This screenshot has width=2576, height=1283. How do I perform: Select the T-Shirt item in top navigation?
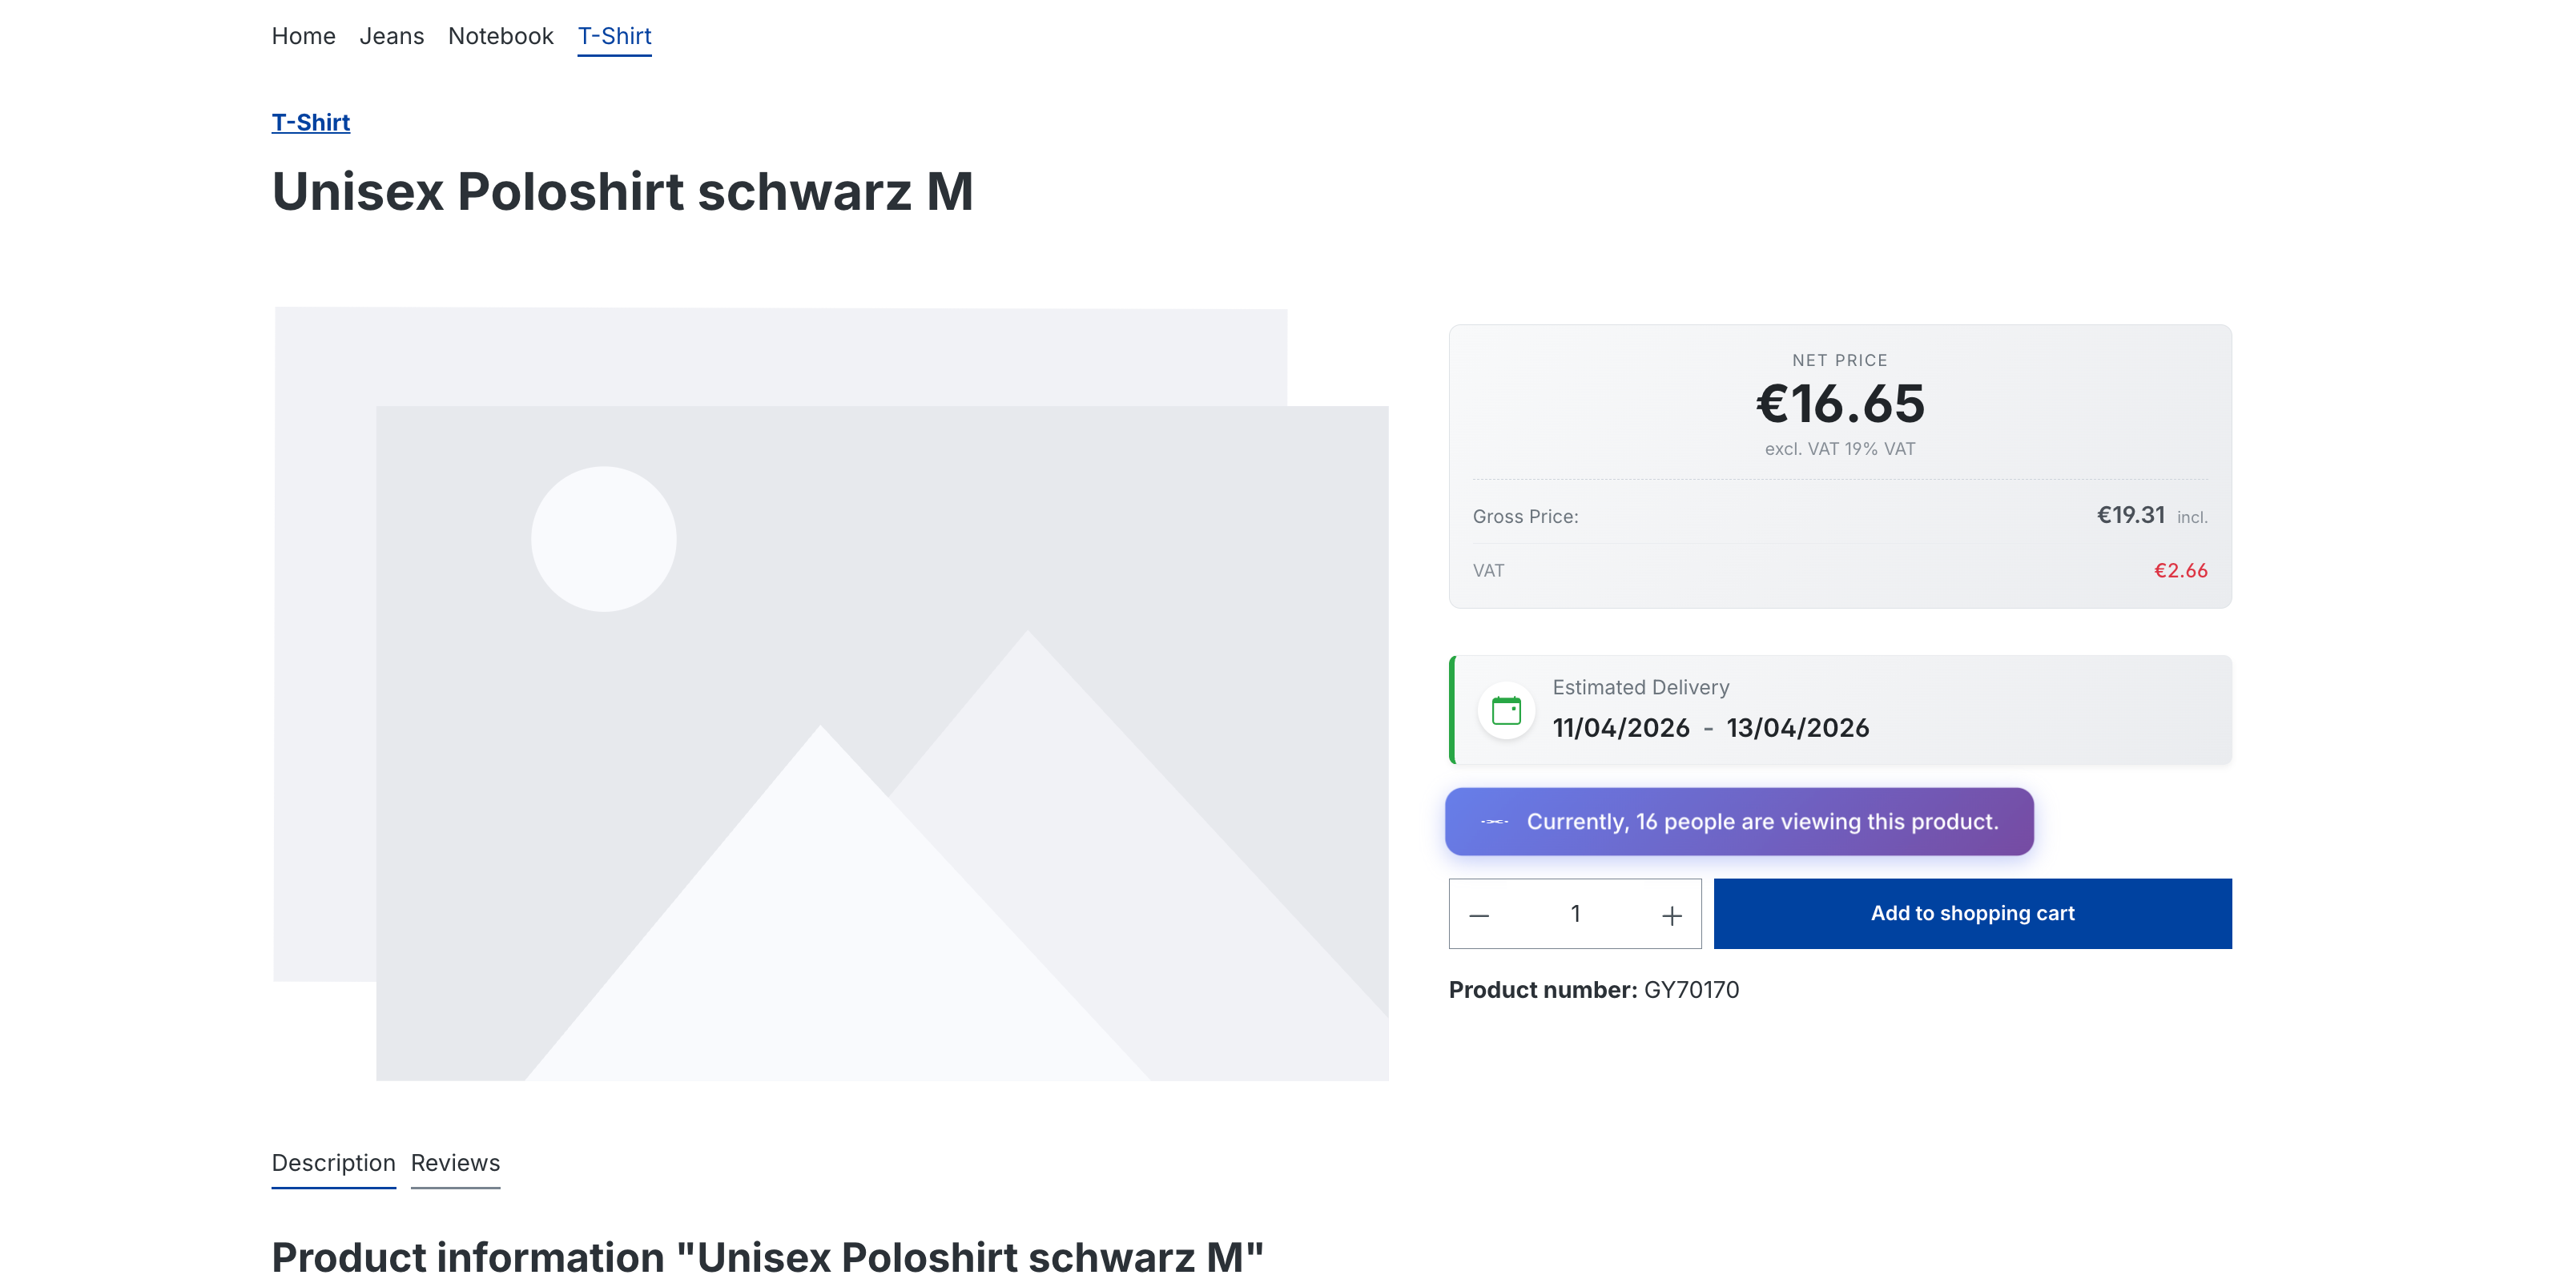[x=614, y=36]
